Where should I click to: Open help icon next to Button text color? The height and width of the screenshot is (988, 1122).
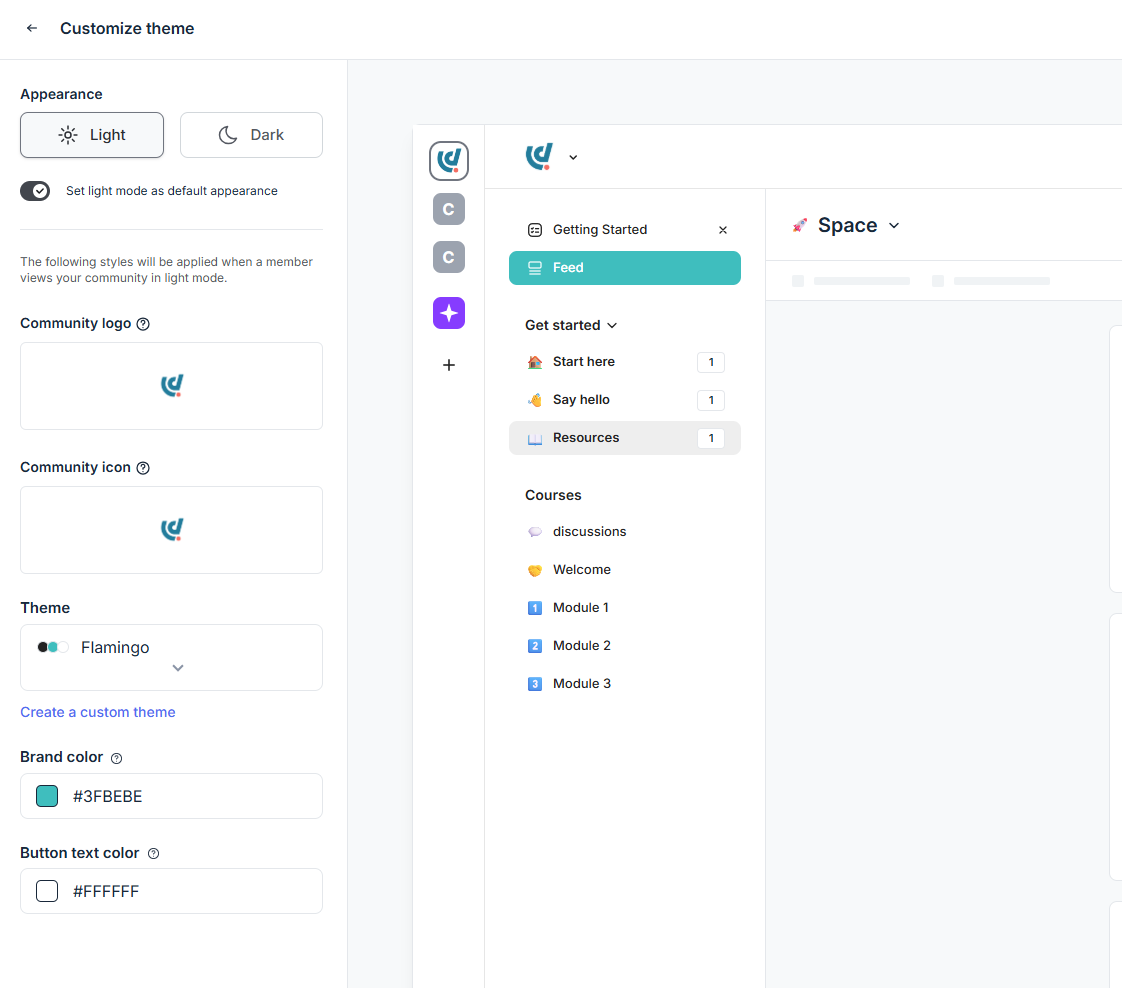pyautogui.click(x=153, y=854)
